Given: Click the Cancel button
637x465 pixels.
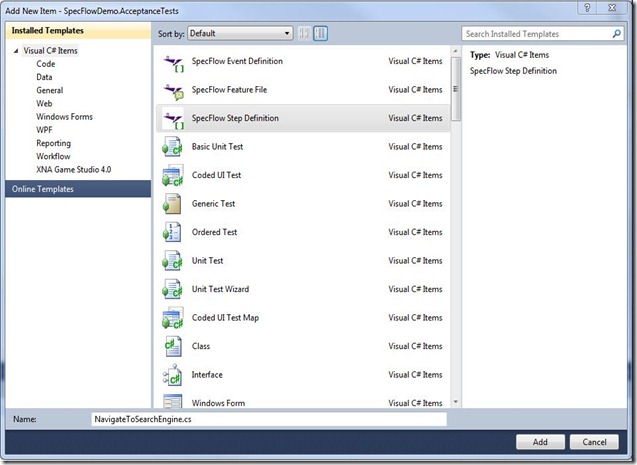Looking at the screenshot, I should pyautogui.click(x=594, y=442).
